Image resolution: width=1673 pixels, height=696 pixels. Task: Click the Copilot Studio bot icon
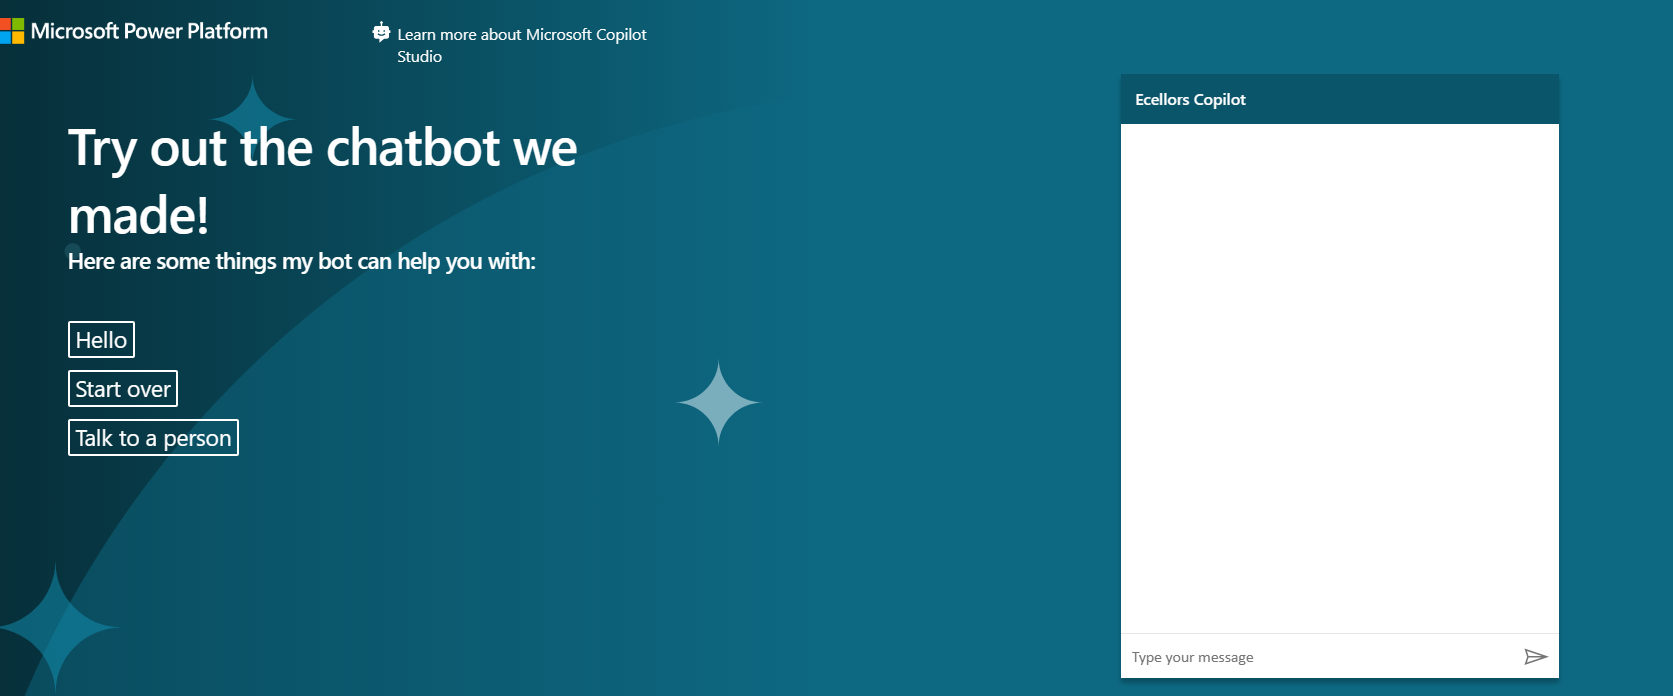(x=381, y=33)
